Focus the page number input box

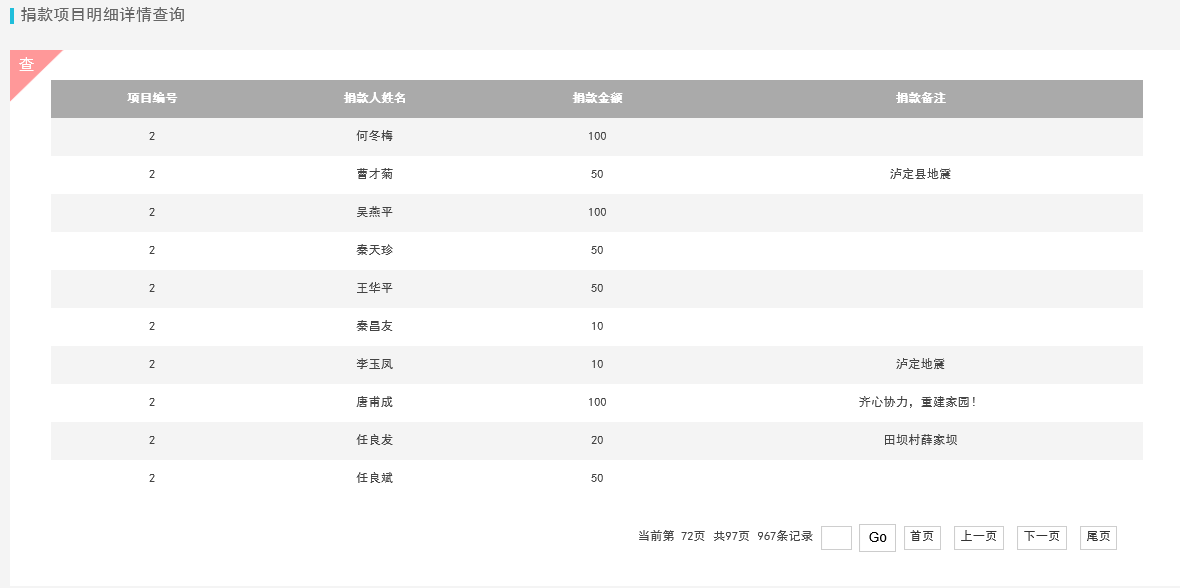[836, 538]
